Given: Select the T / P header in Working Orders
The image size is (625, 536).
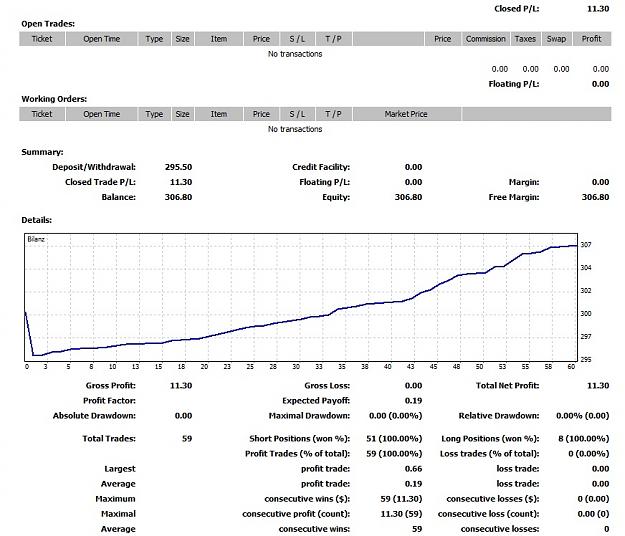Looking at the screenshot, I should [x=333, y=114].
